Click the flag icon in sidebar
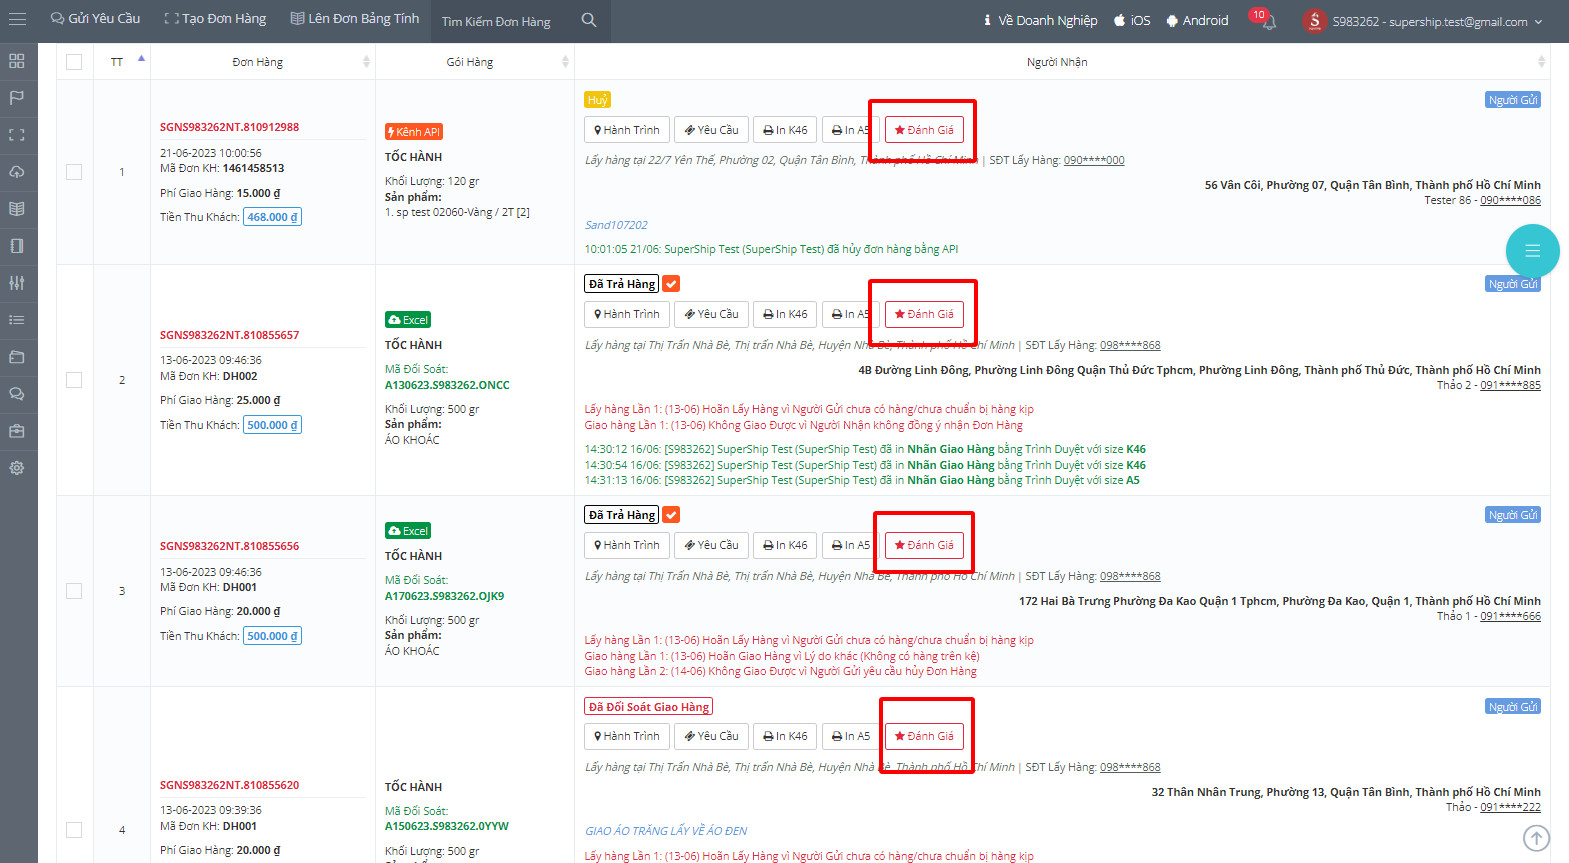 pos(17,98)
